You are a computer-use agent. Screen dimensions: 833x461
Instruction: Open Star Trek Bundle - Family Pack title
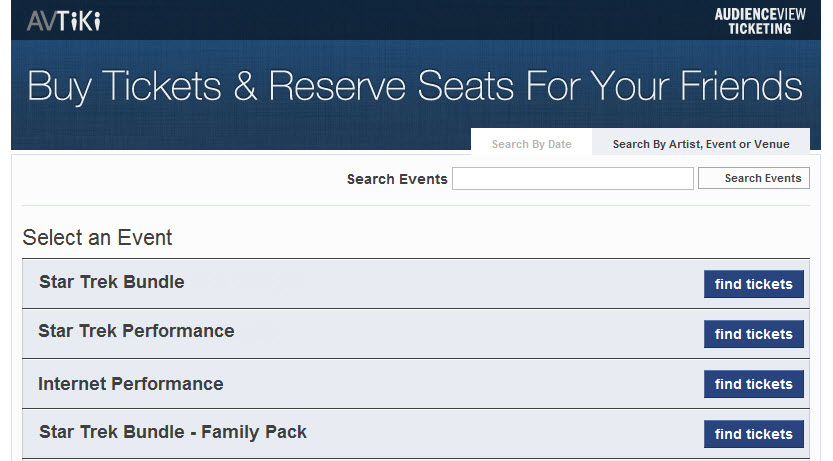[x=173, y=432]
